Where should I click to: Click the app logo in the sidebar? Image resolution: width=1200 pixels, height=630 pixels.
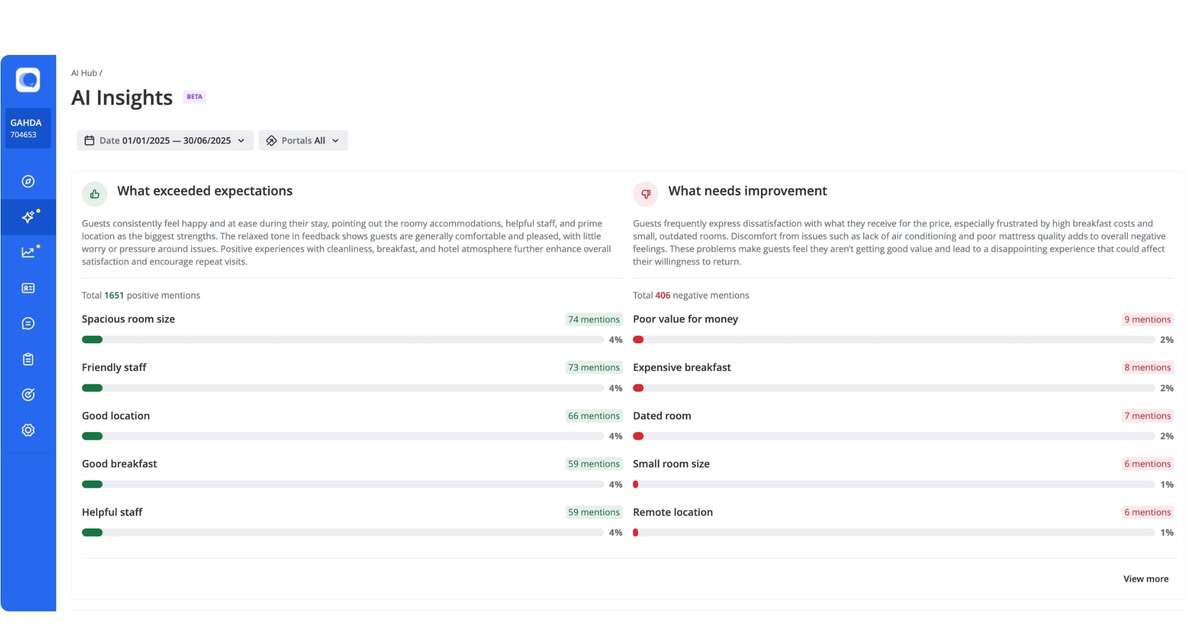(x=28, y=80)
